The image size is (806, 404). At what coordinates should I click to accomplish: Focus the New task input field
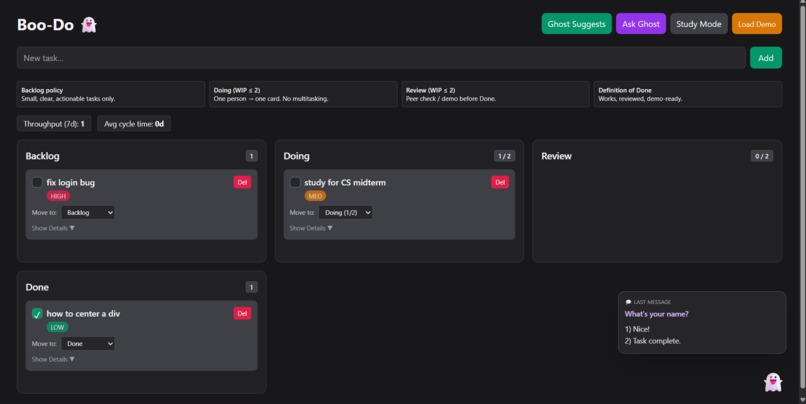381,58
